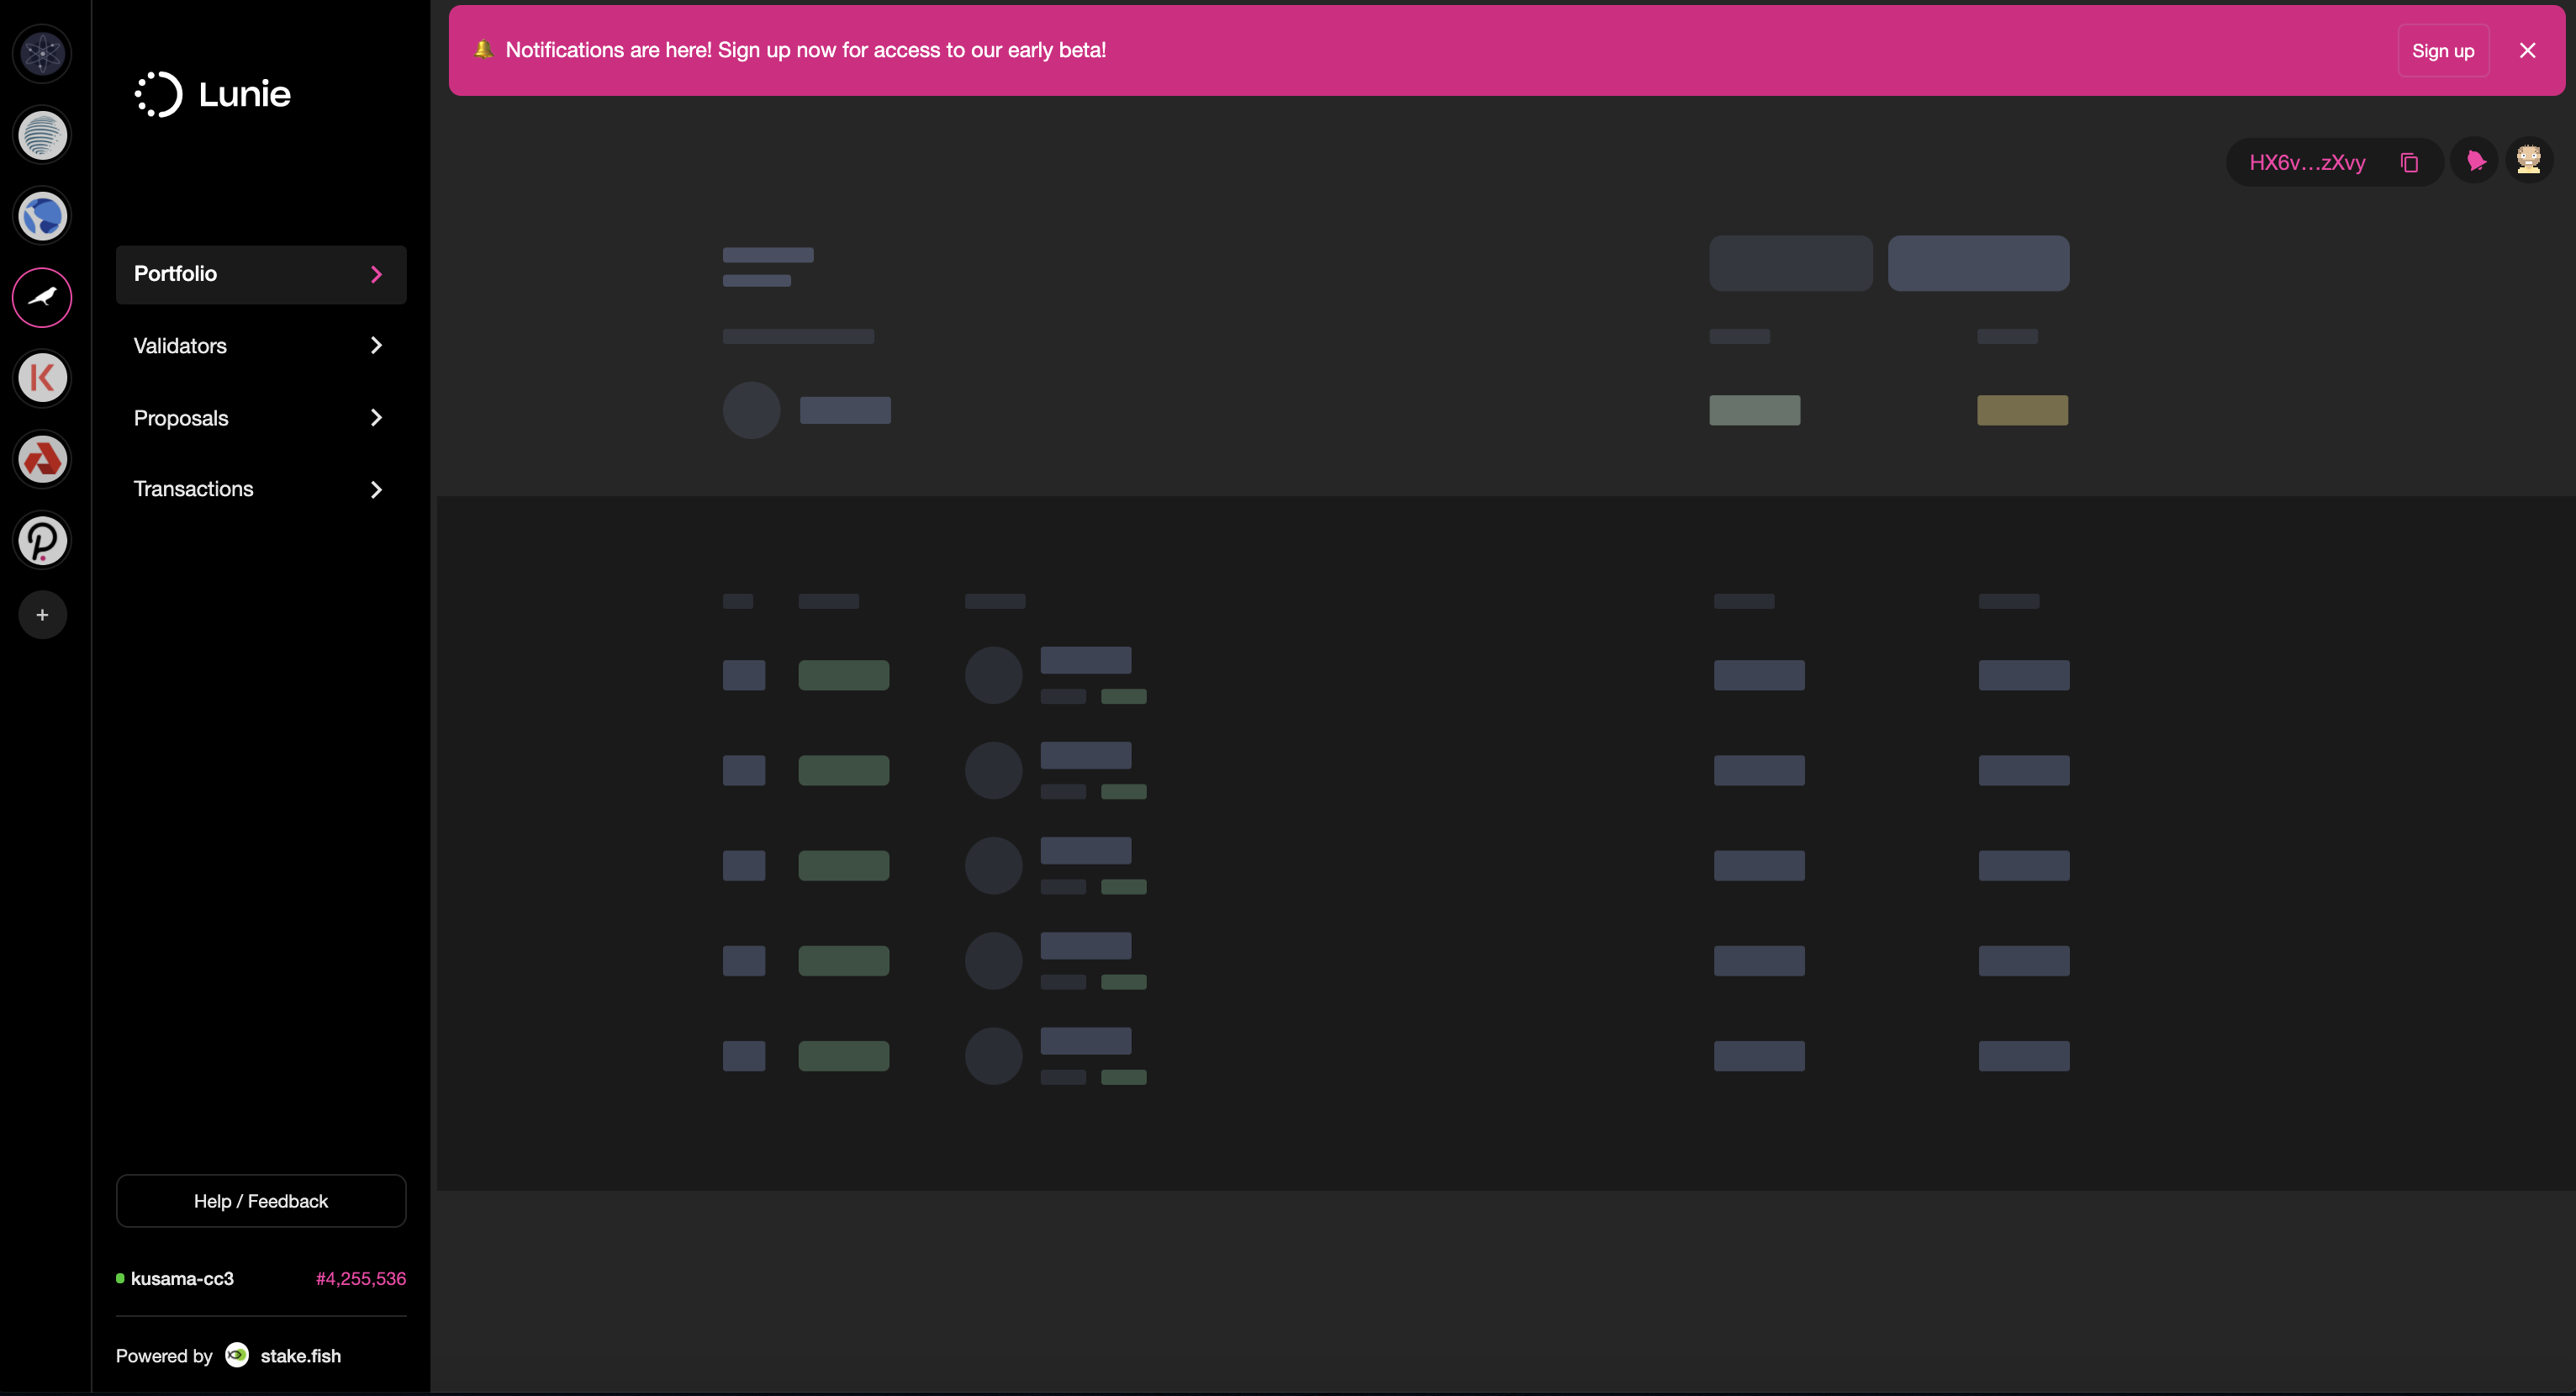2576x1396 pixels.
Task: Open the Proposals section
Action: point(261,418)
